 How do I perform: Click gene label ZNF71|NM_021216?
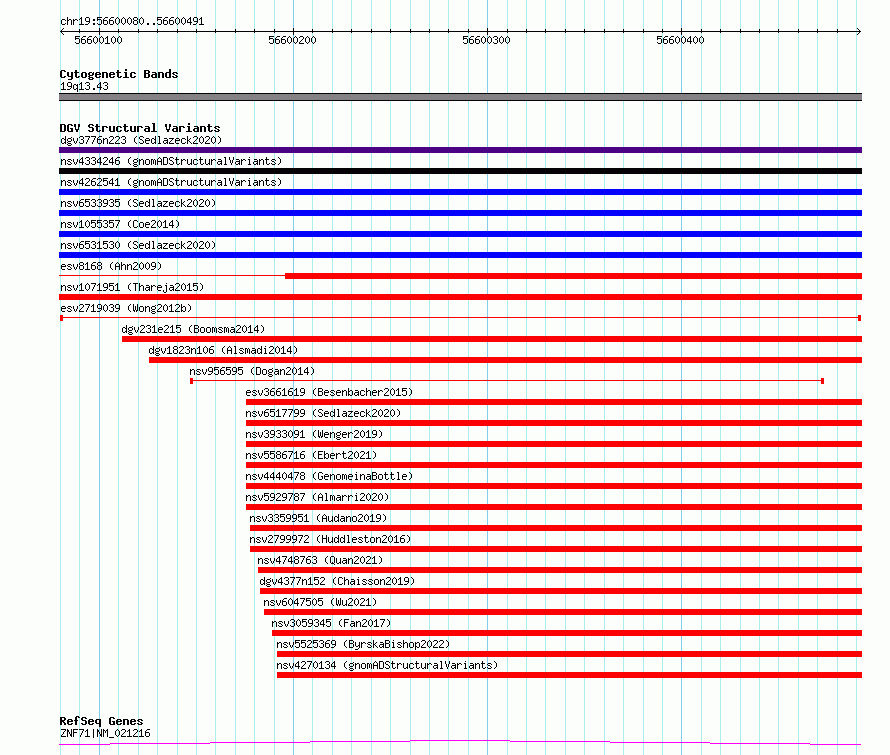(x=105, y=733)
